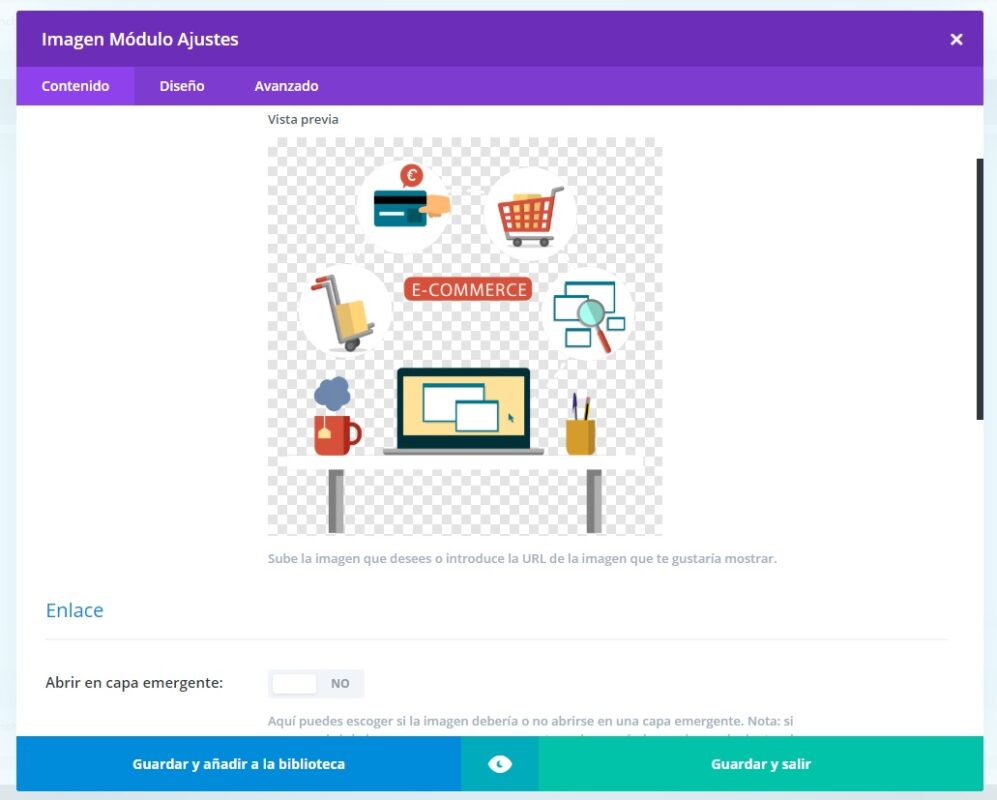This screenshot has width=997, height=800.
Task: Click the eye preview icon between save buttons
Action: [x=498, y=763]
